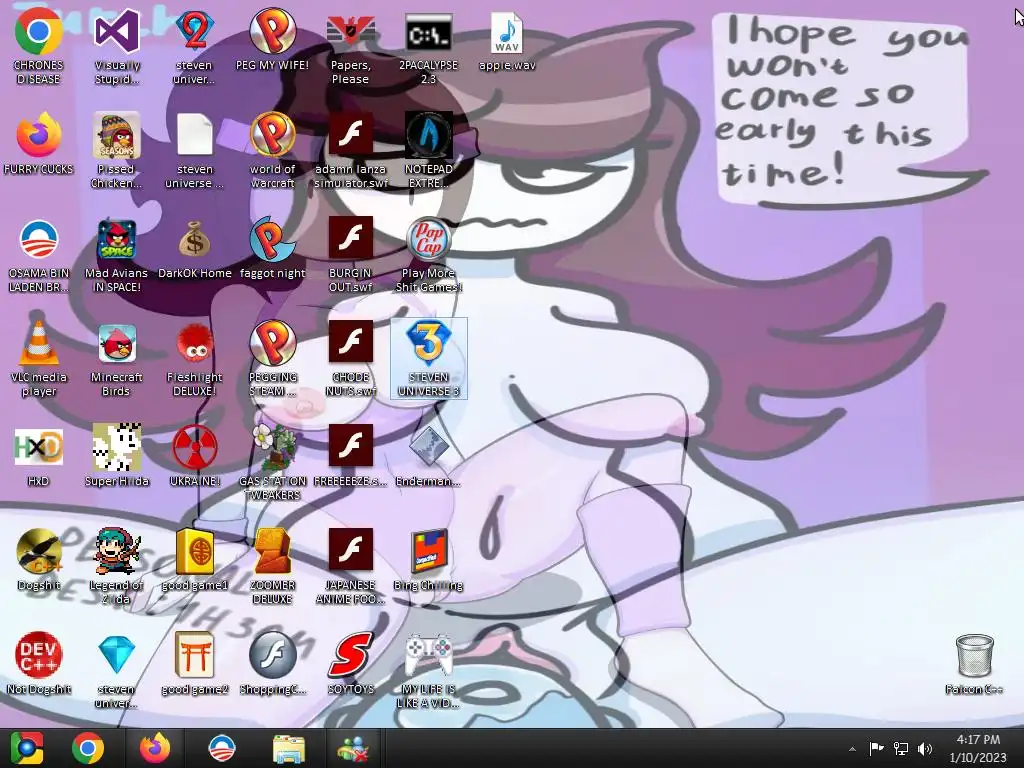Select the JAPANESE ANIME FOO... Flash file
This screenshot has width=1024, height=768.
pos(351,567)
